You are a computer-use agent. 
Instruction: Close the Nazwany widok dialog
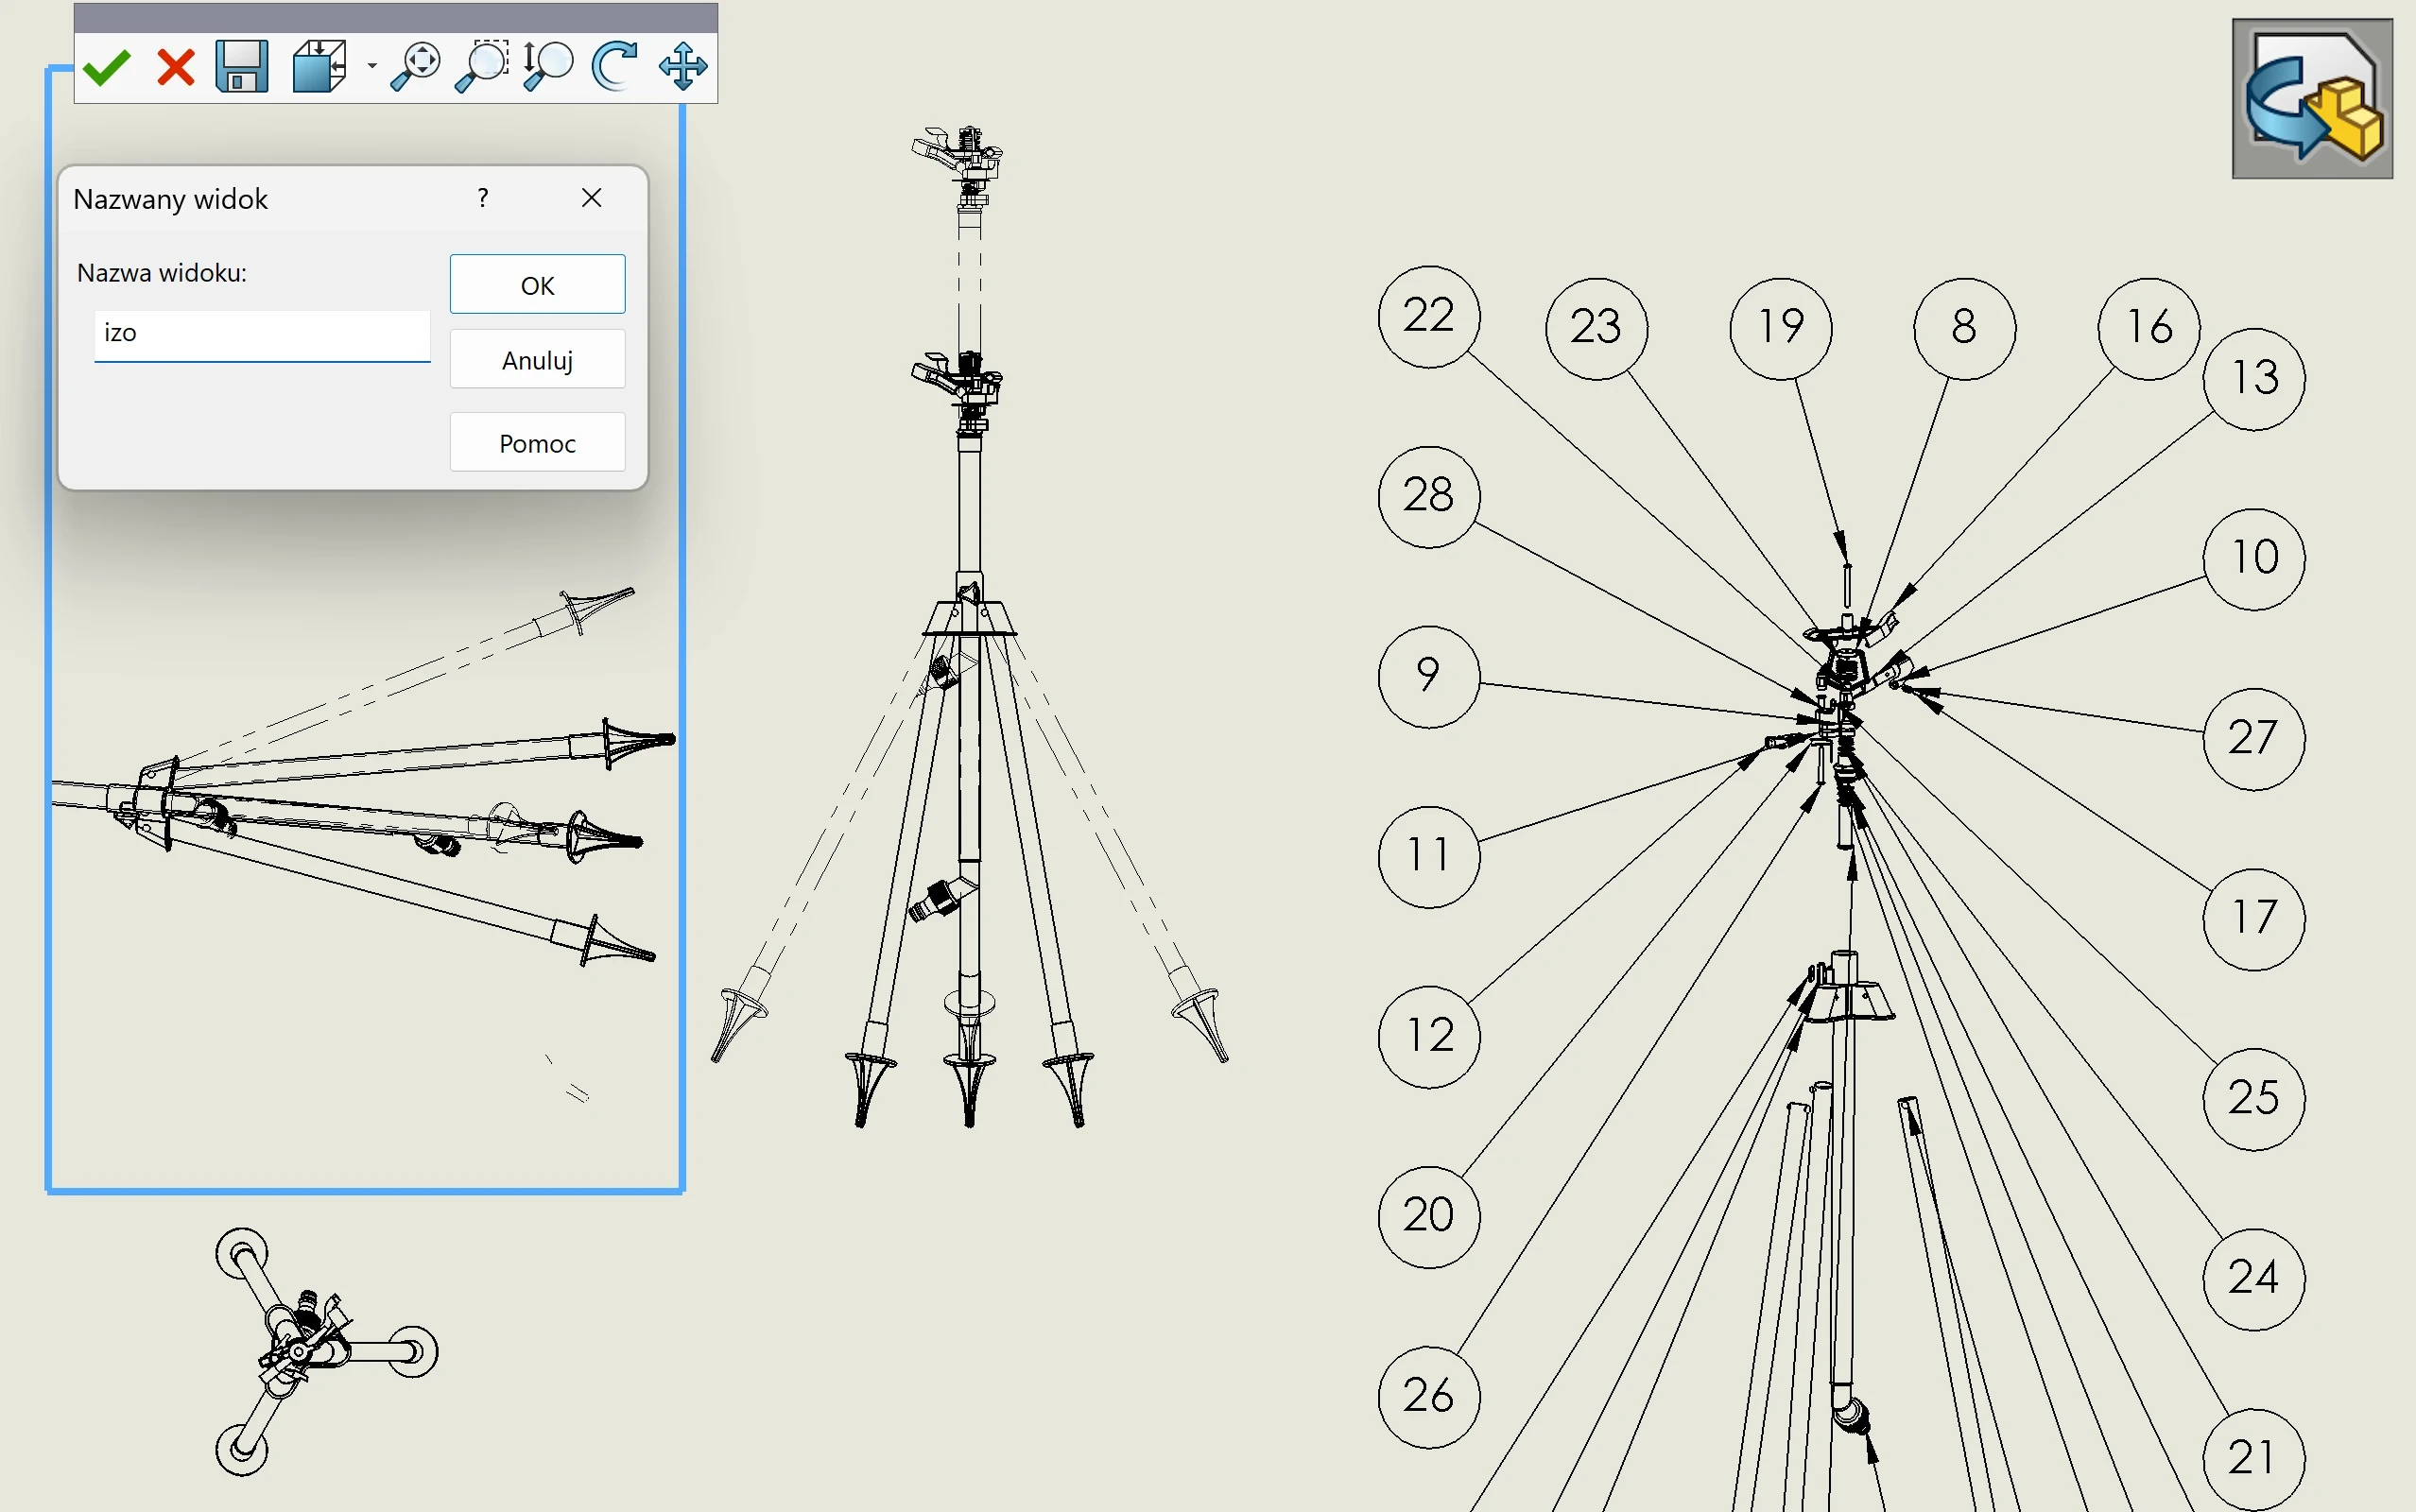591,198
